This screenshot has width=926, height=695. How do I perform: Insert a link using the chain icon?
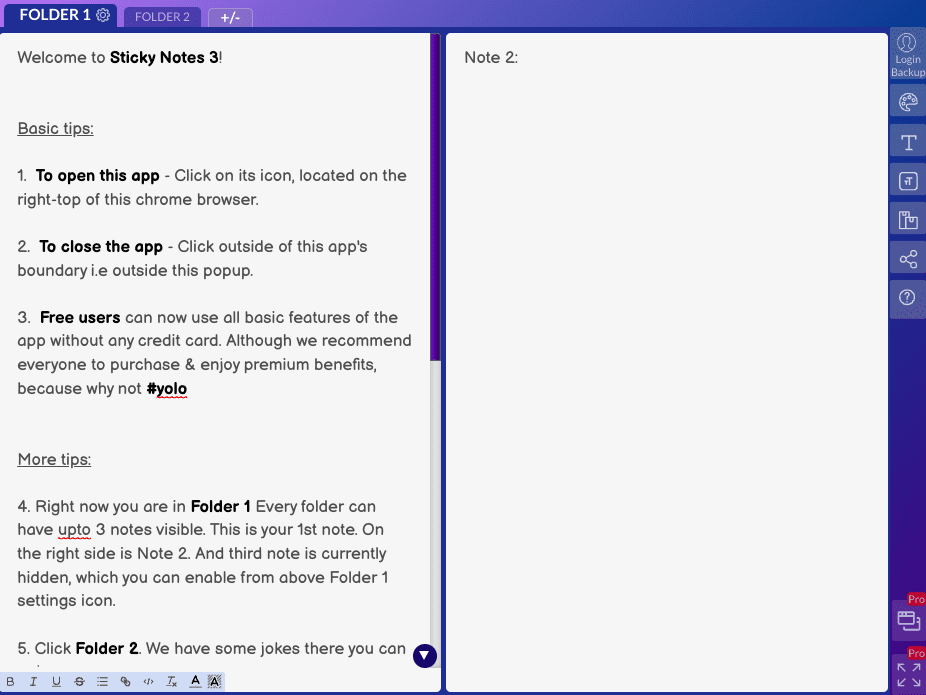pos(125,681)
